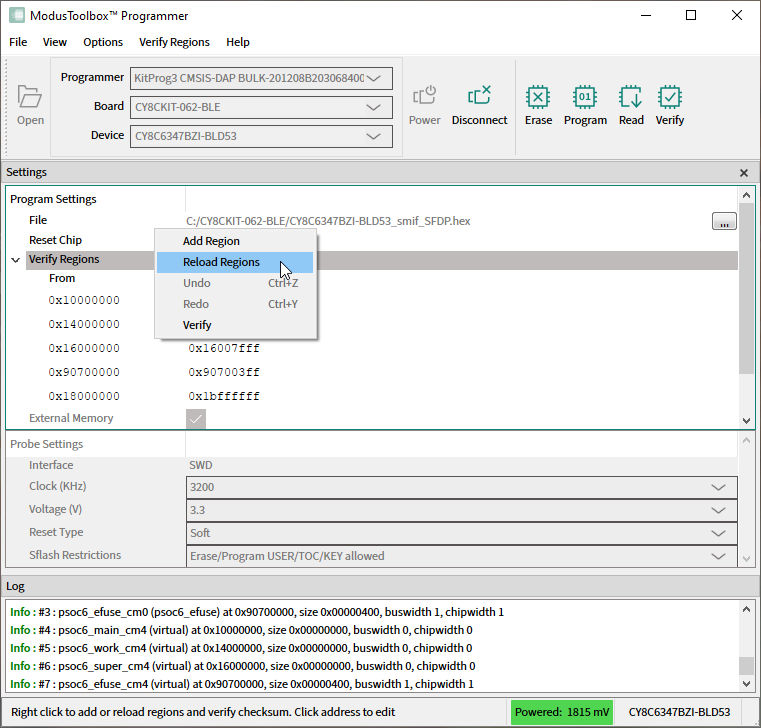Open the Programmer dropdown list

point(375,78)
